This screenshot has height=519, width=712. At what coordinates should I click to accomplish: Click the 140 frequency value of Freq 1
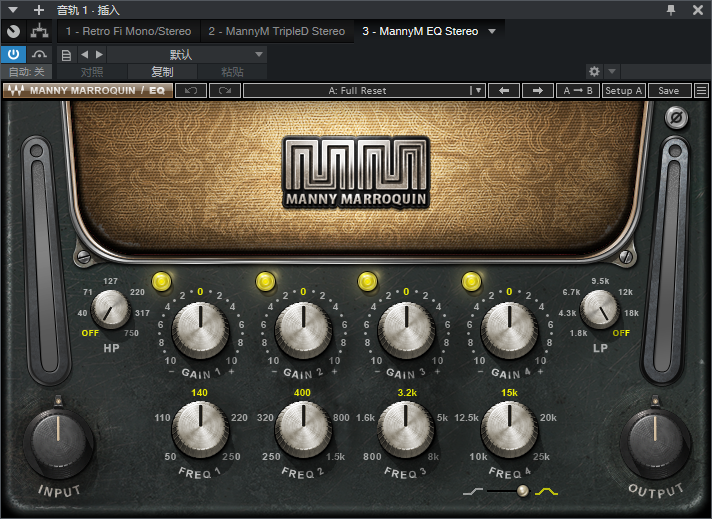tap(199, 393)
